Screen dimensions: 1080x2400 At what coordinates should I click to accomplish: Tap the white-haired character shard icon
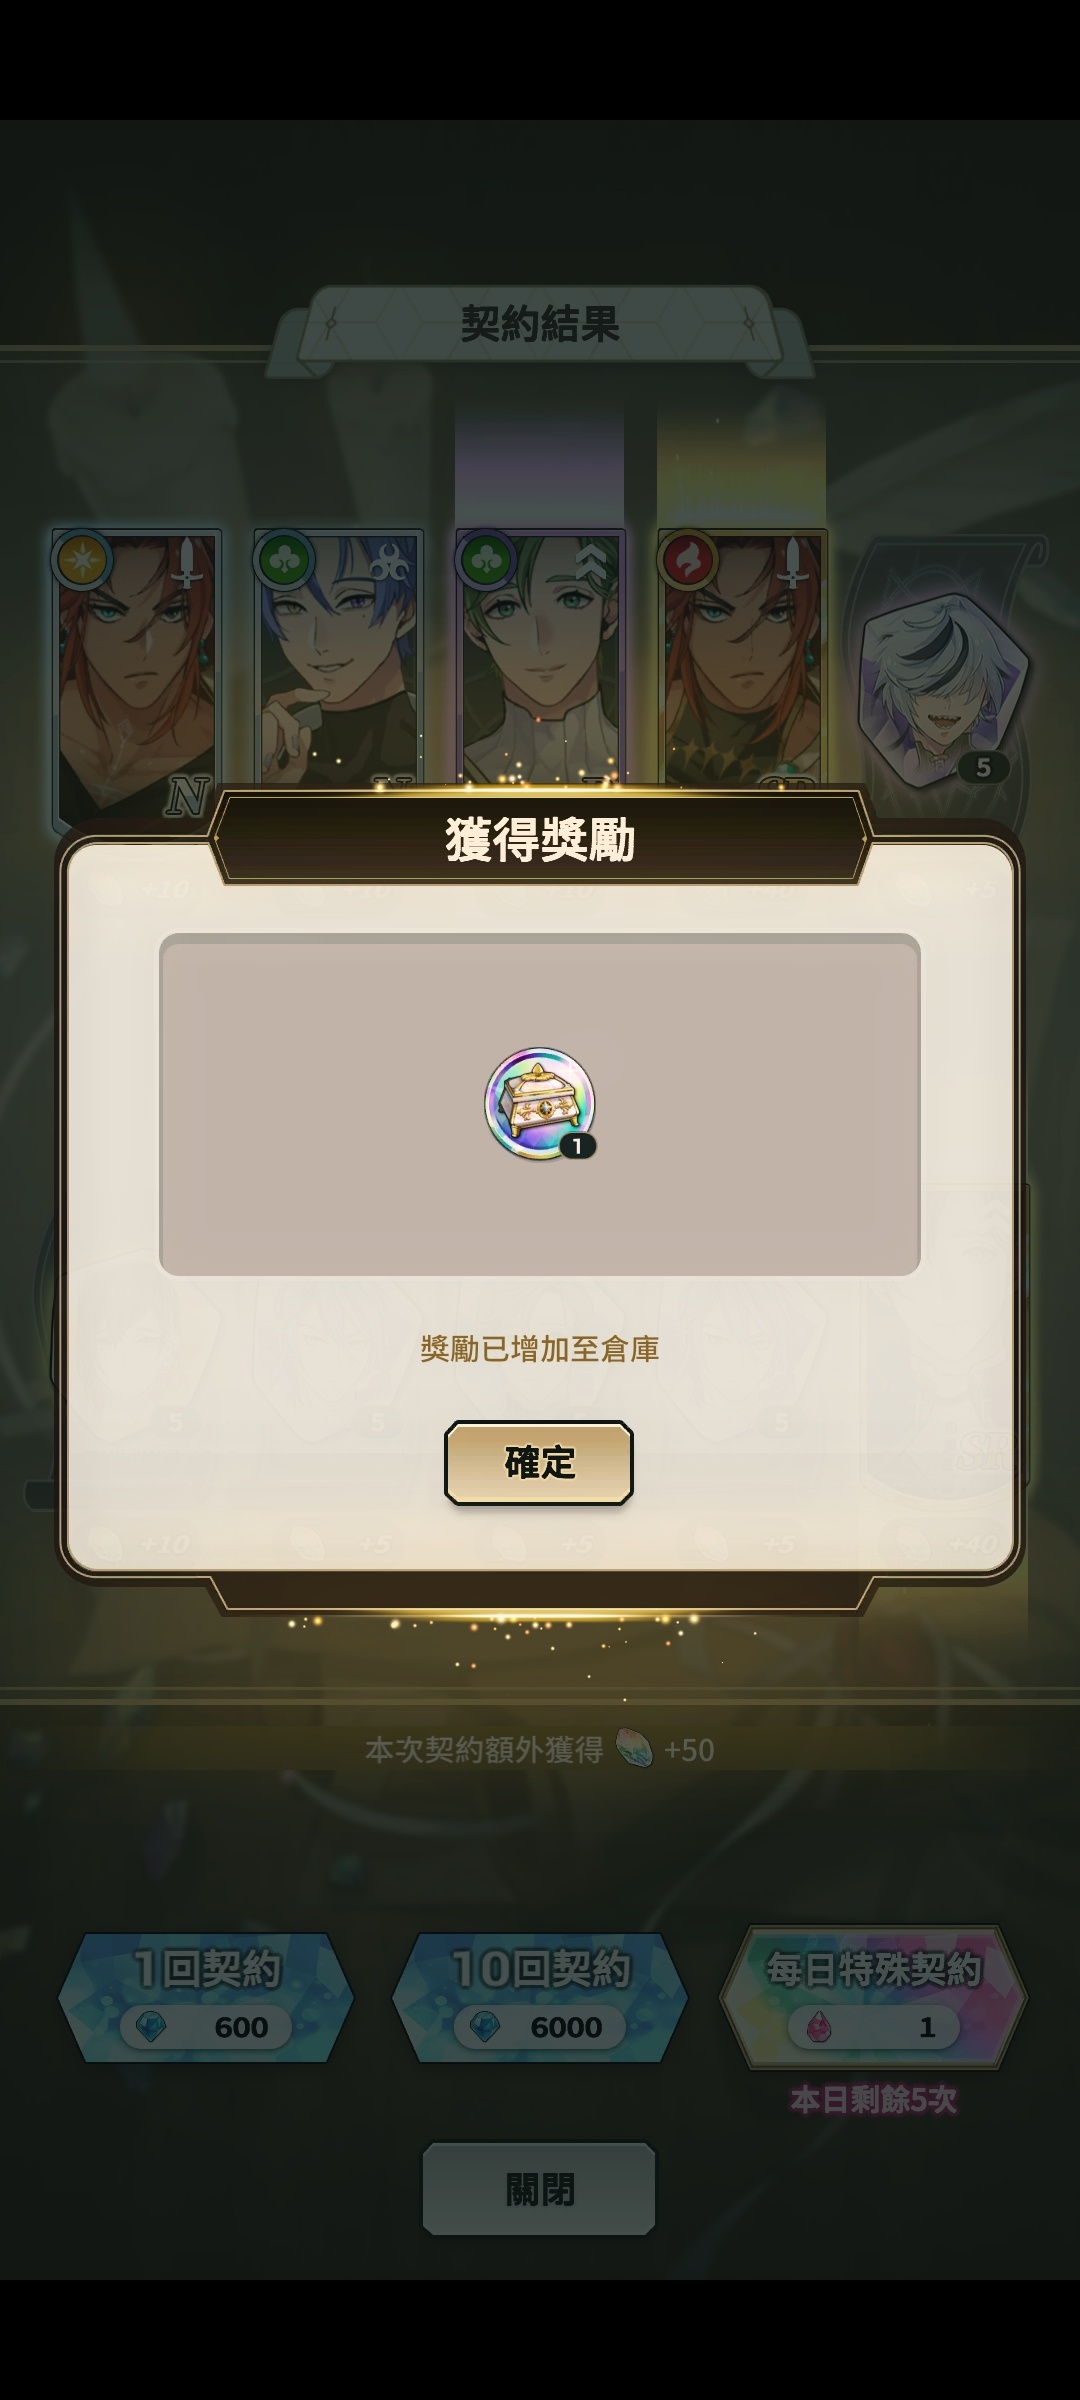point(943,689)
